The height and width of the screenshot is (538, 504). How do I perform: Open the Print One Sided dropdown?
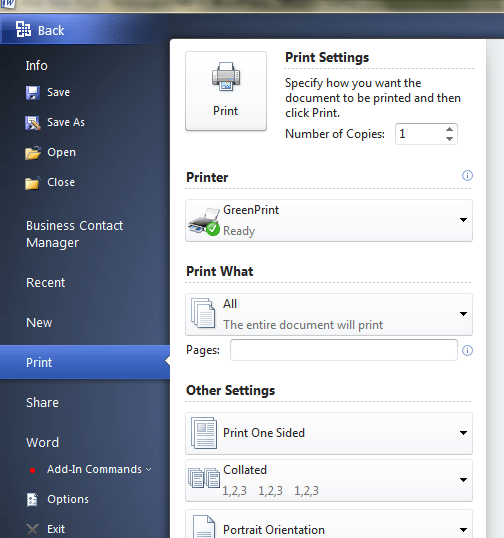click(x=329, y=433)
